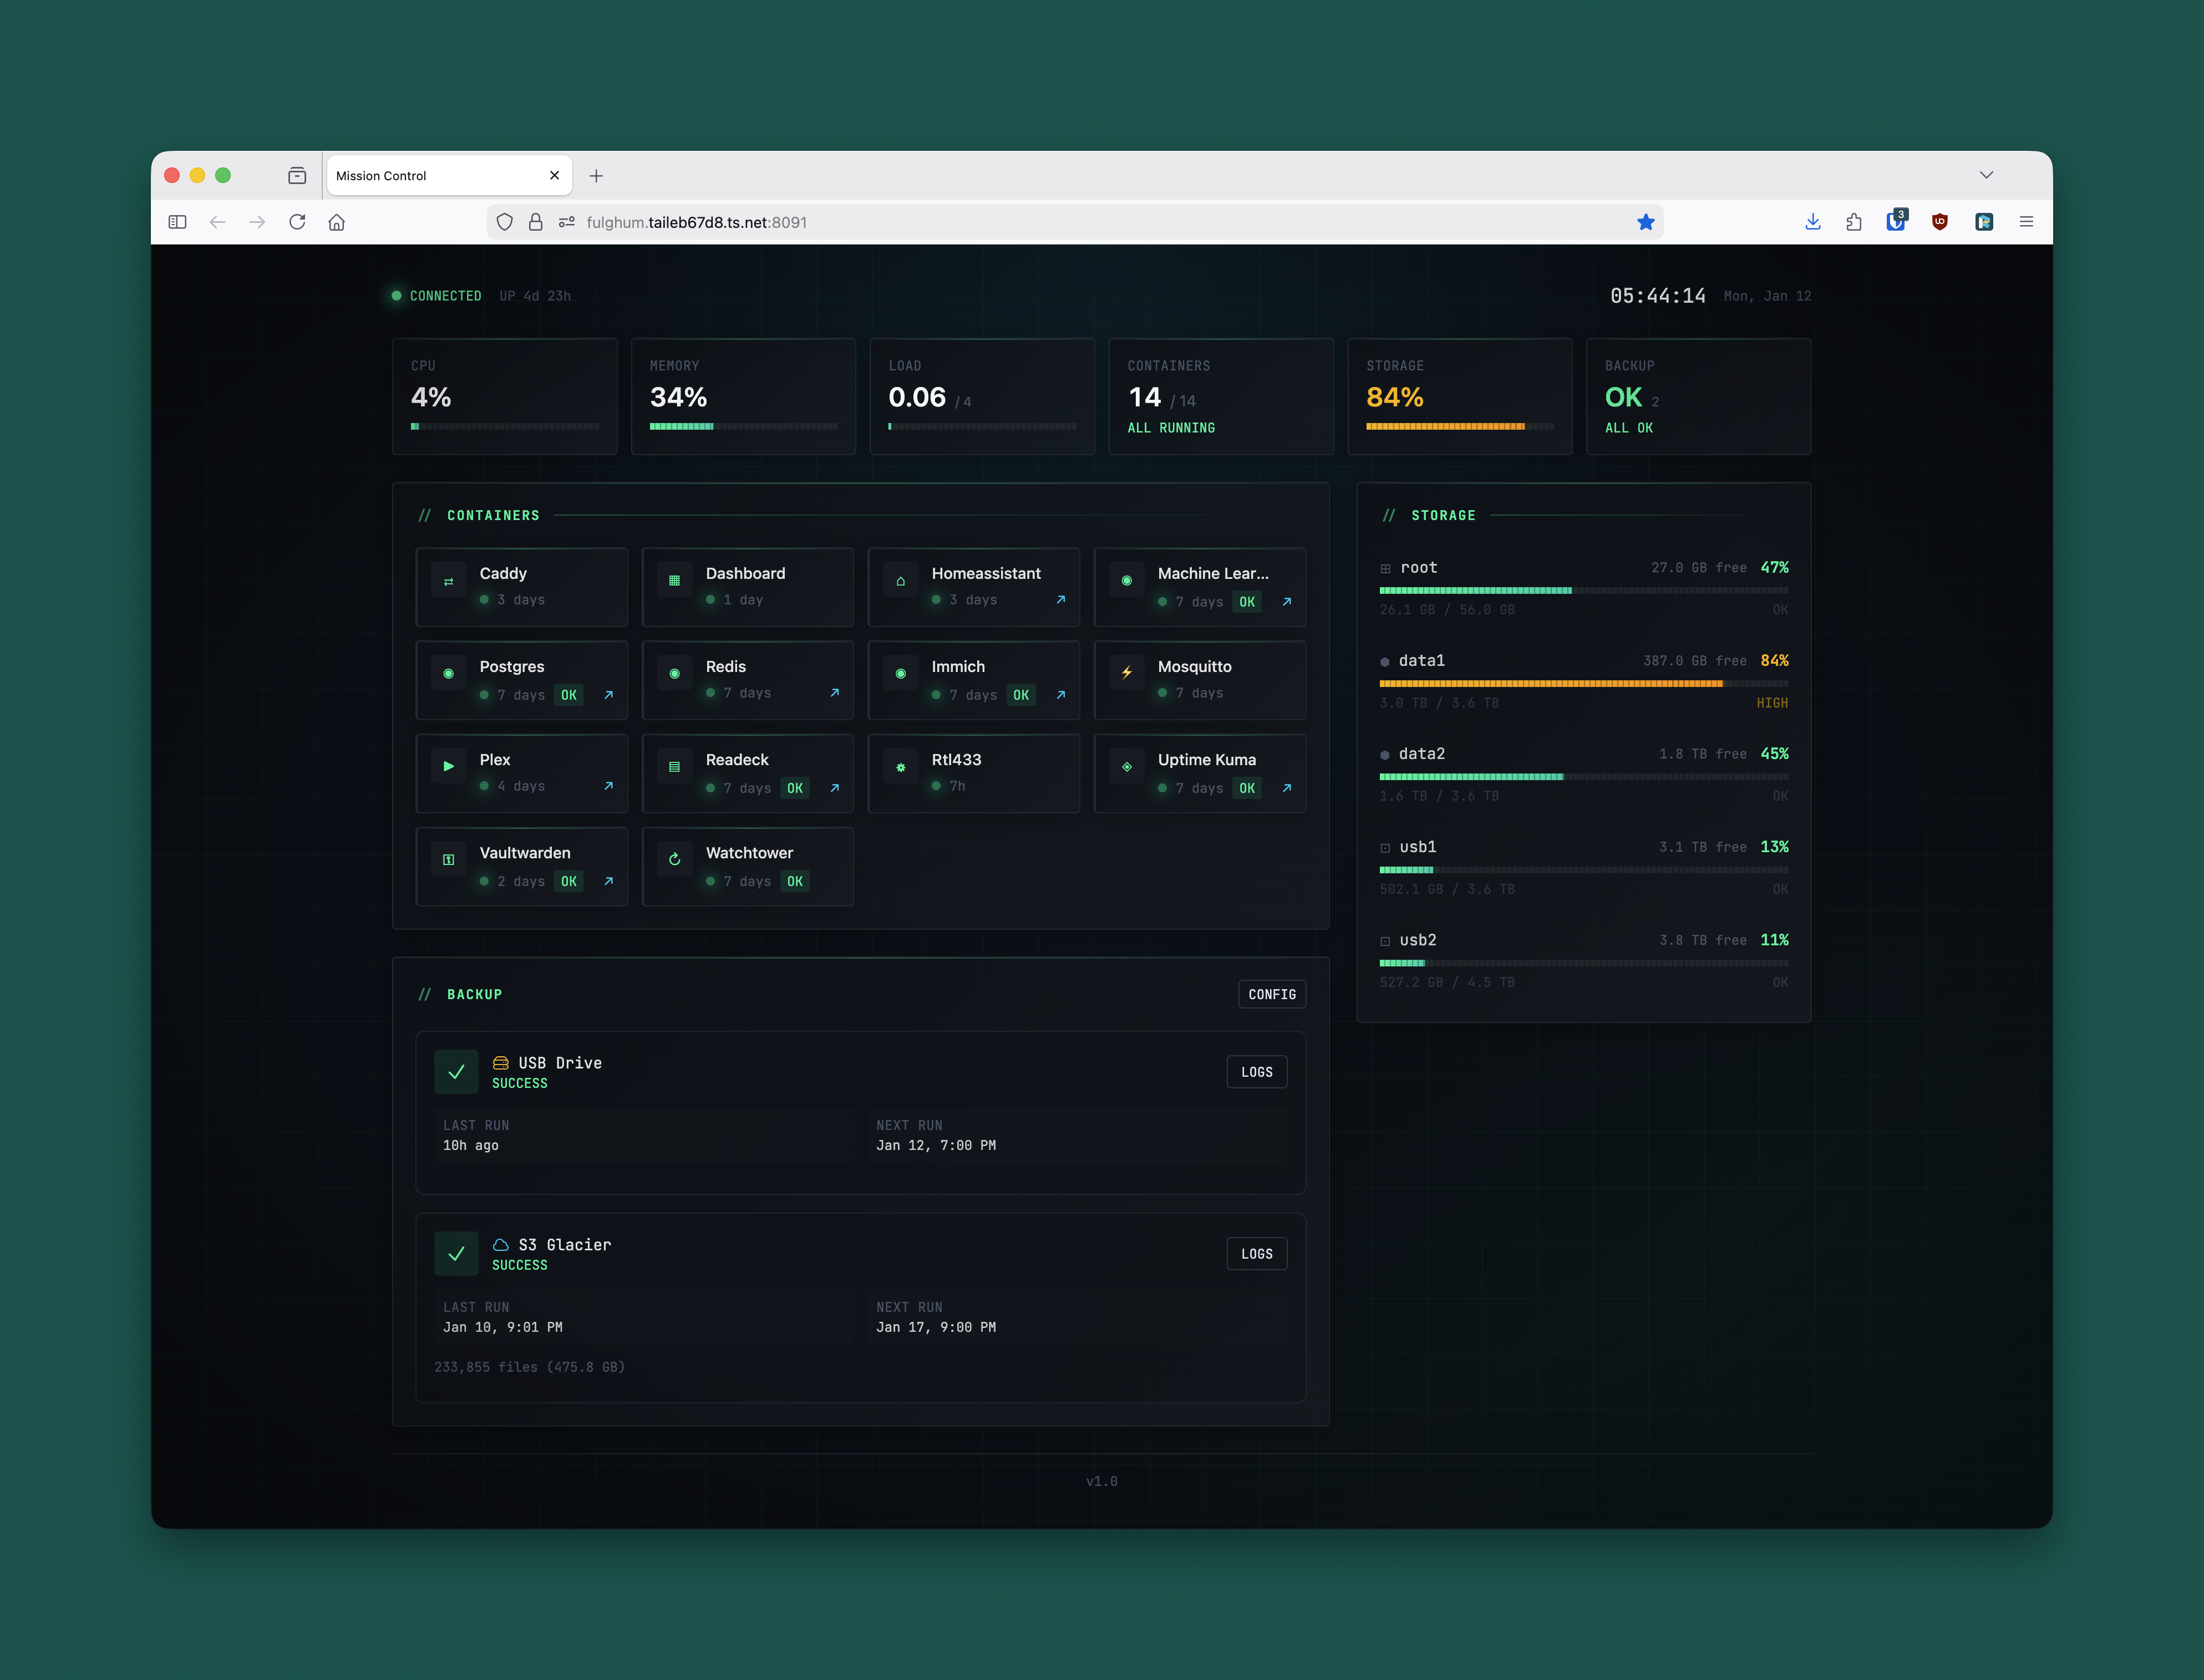
Task: Click the Readeck list icon
Action: (x=675, y=766)
